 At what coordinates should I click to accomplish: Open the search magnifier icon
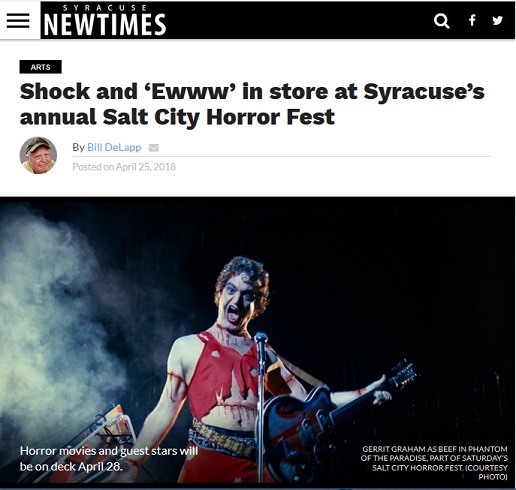tap(442, 21)
